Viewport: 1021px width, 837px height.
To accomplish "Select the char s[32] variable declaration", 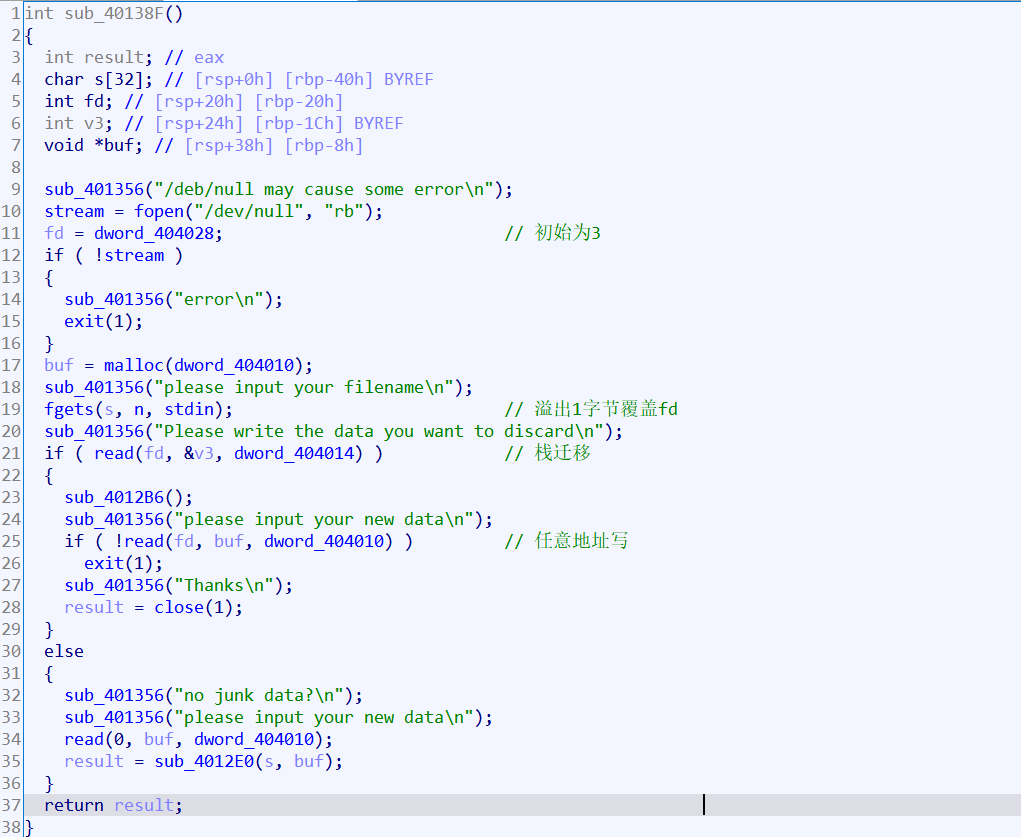I will [99, 79].
